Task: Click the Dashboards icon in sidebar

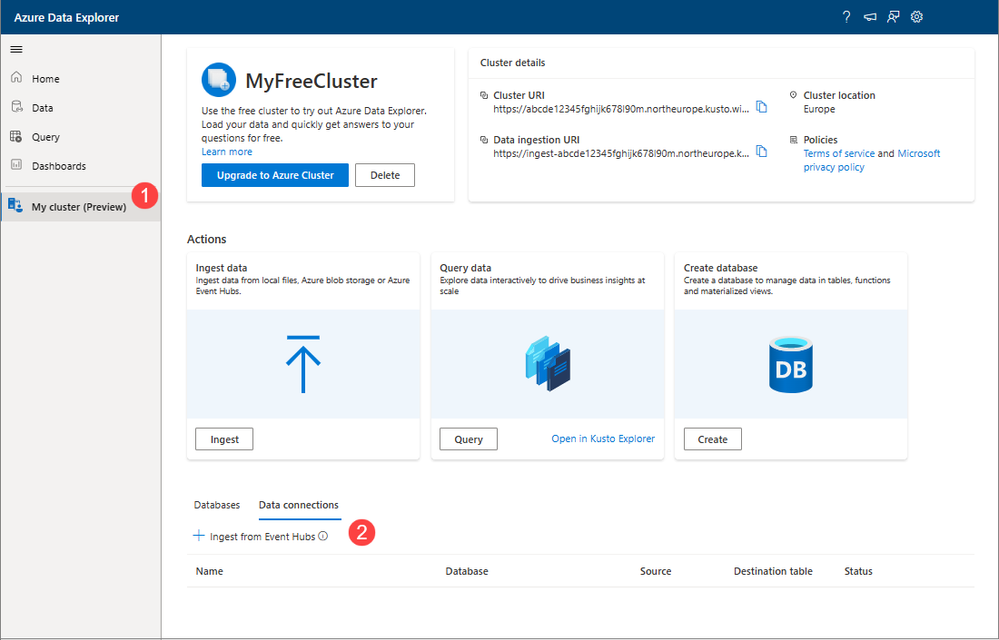Action: tap(17, 165)
